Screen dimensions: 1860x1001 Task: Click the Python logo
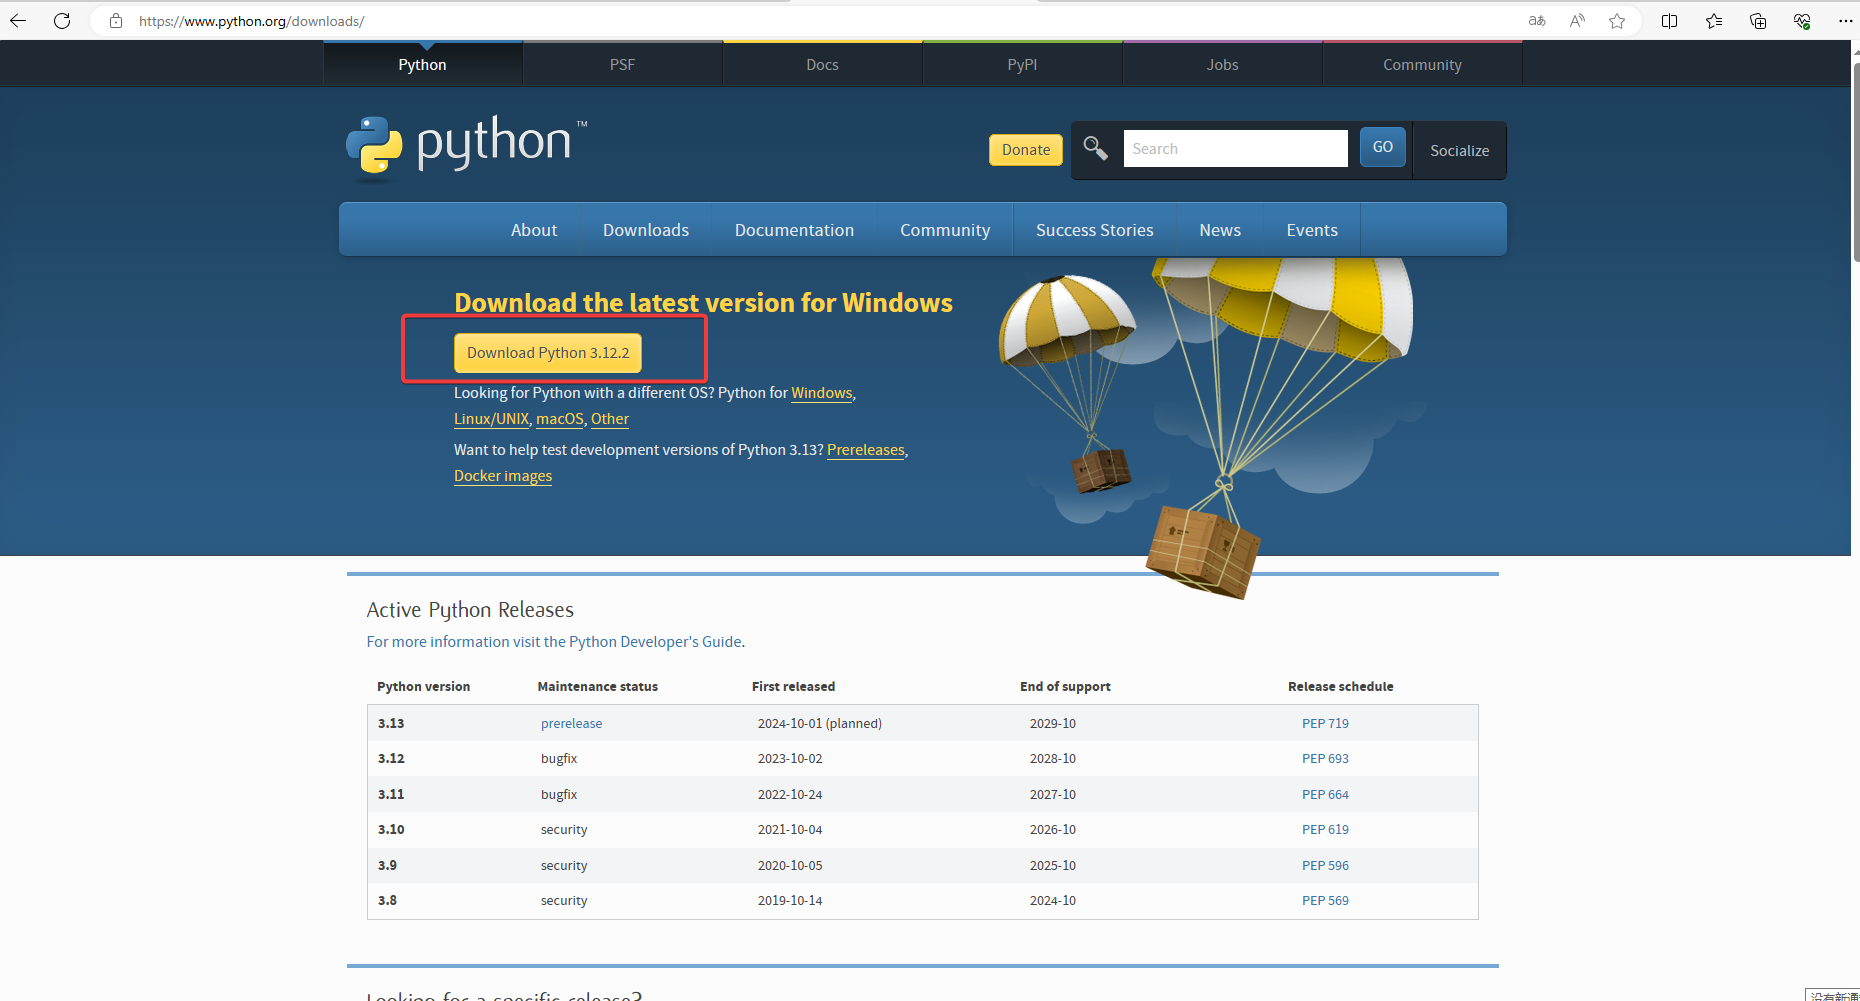(466, 147)
